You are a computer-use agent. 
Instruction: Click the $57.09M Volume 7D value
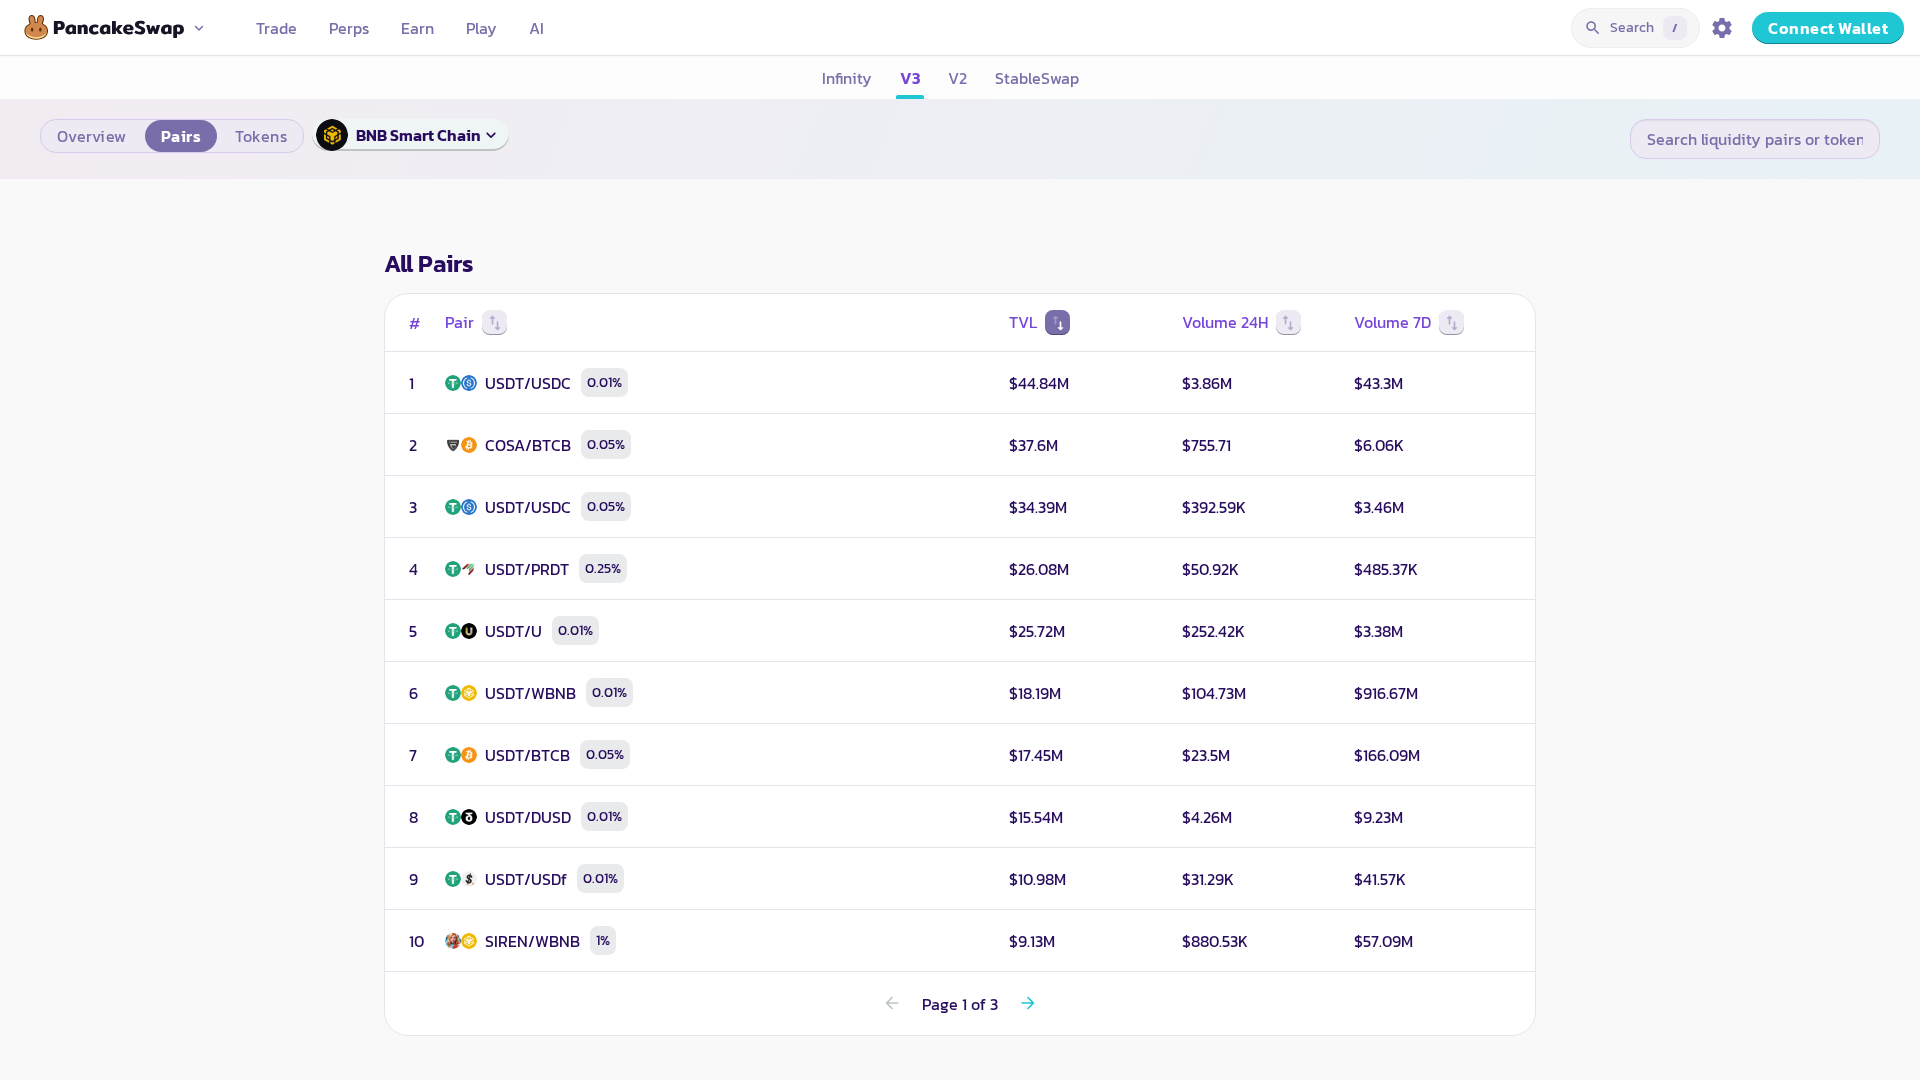[1383, 941]
